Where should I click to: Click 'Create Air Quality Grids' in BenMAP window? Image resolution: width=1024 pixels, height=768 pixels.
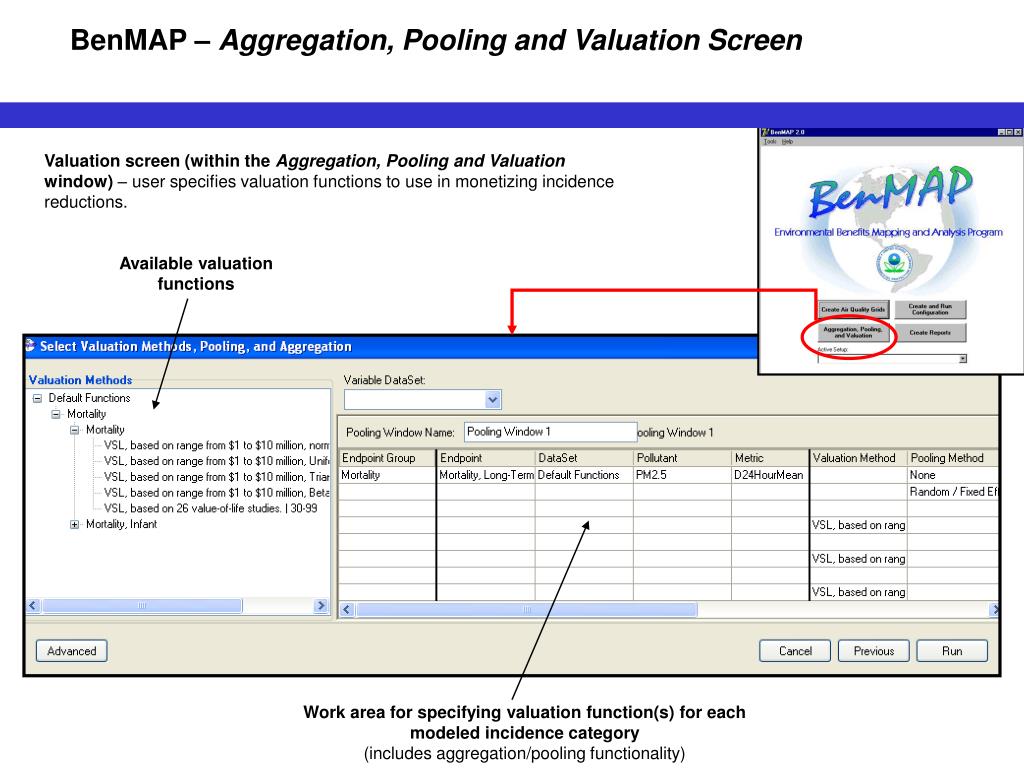(853, 310)
